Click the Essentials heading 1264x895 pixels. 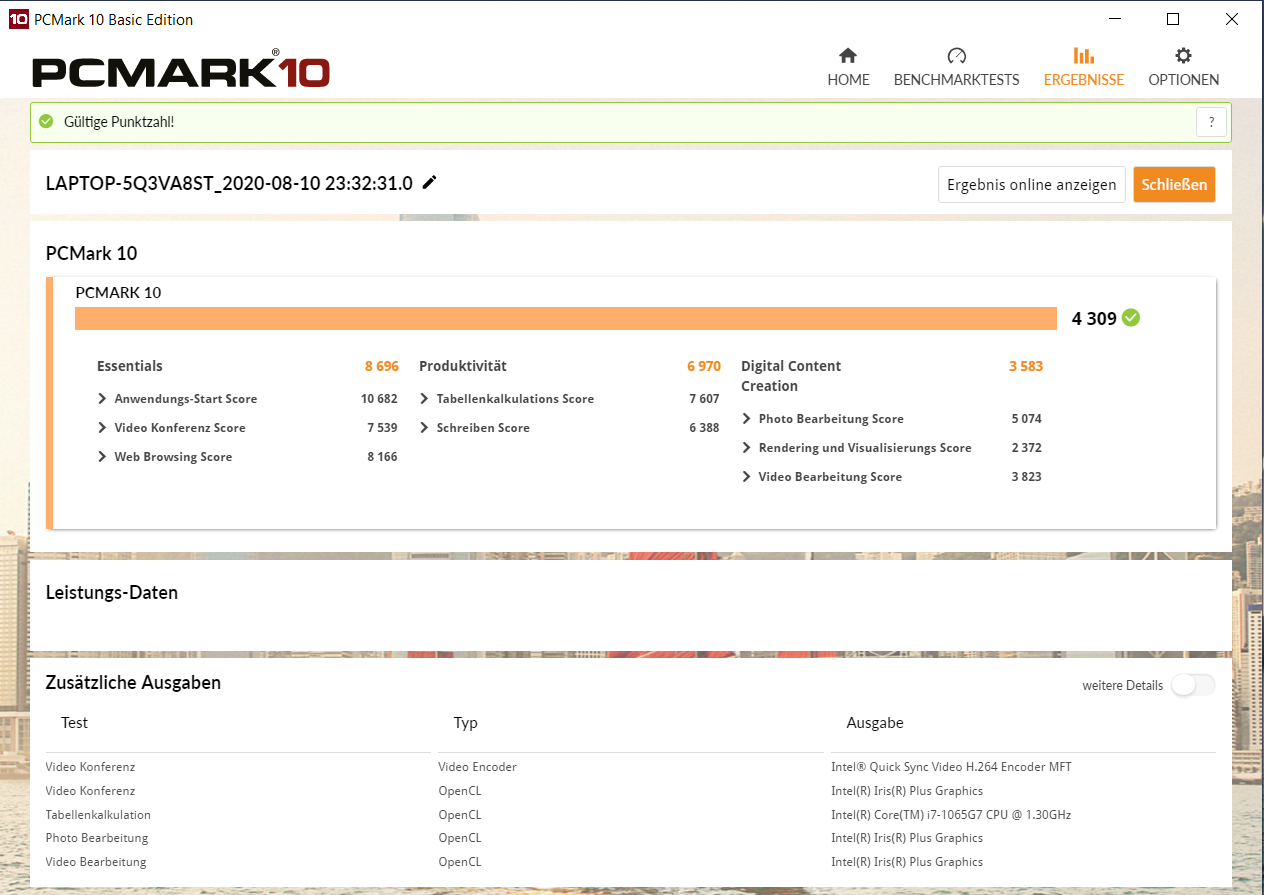(129, 366)
